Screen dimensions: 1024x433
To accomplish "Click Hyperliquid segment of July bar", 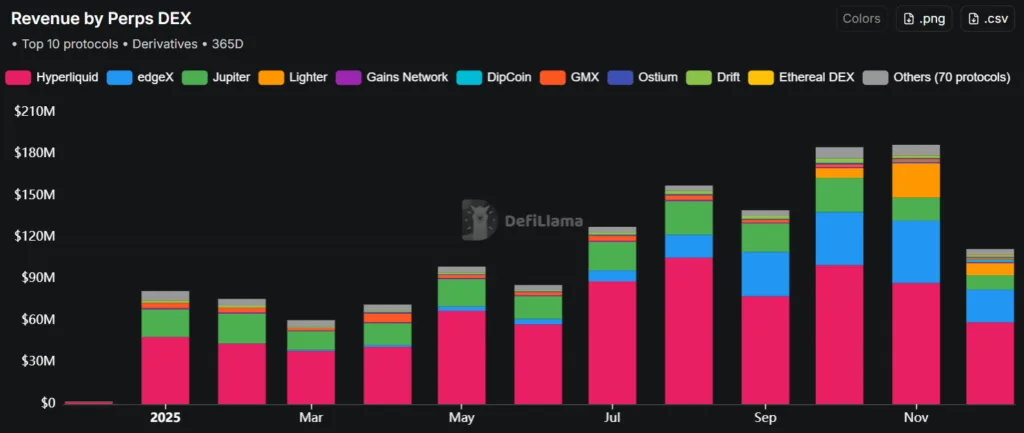I will coord(612,343).
